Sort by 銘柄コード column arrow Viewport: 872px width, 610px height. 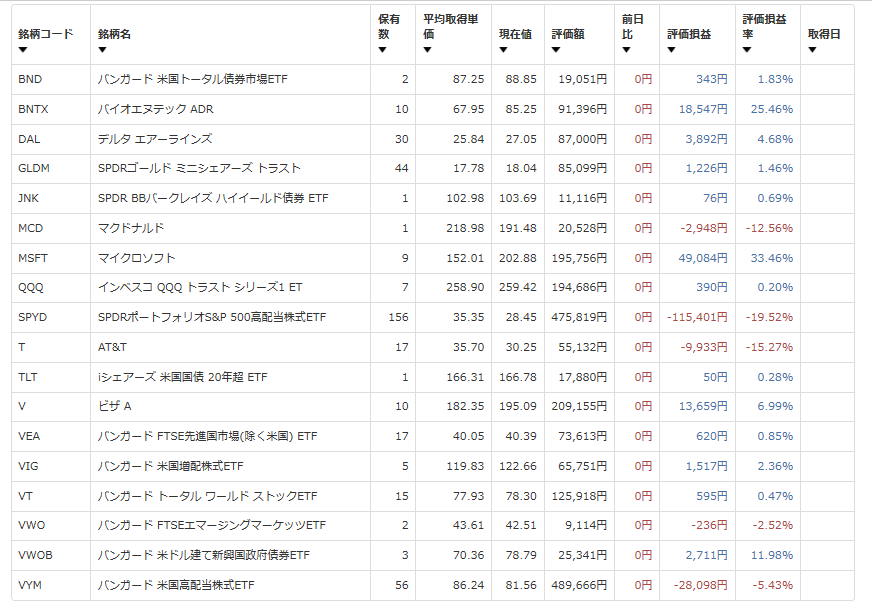tap(22, 50)
